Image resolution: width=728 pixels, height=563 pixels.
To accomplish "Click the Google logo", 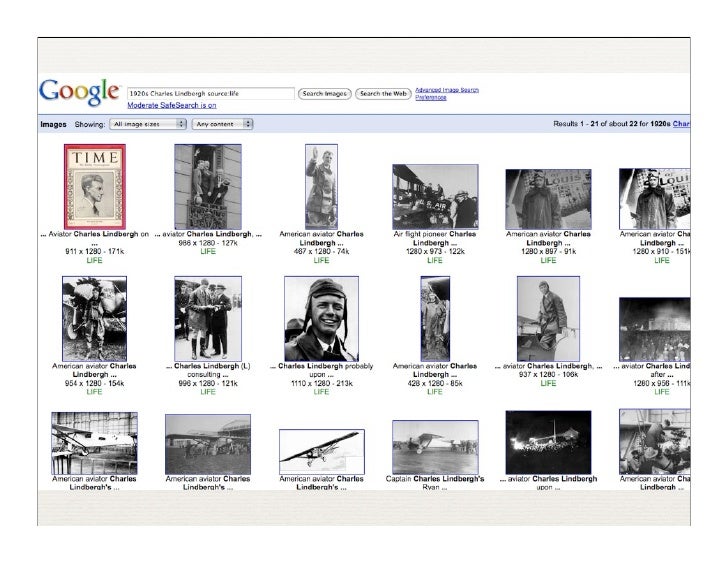I will pyautogui.click(x=78, y=91).
